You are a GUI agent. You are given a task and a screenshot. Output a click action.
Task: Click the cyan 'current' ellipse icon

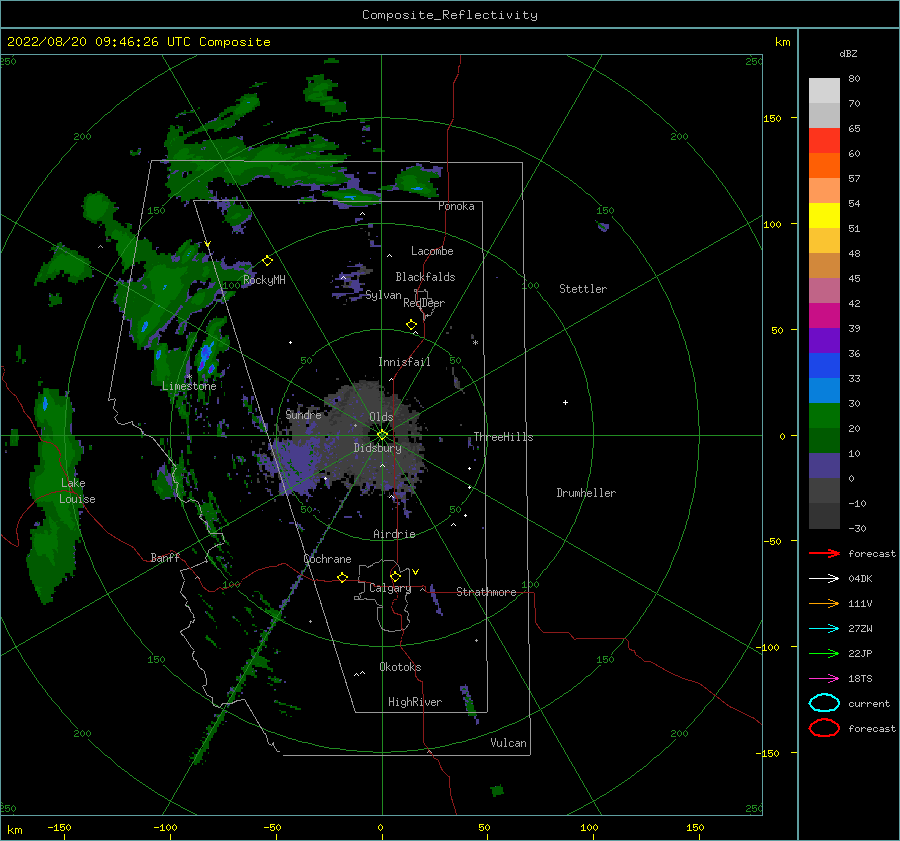tap(824, 703)
